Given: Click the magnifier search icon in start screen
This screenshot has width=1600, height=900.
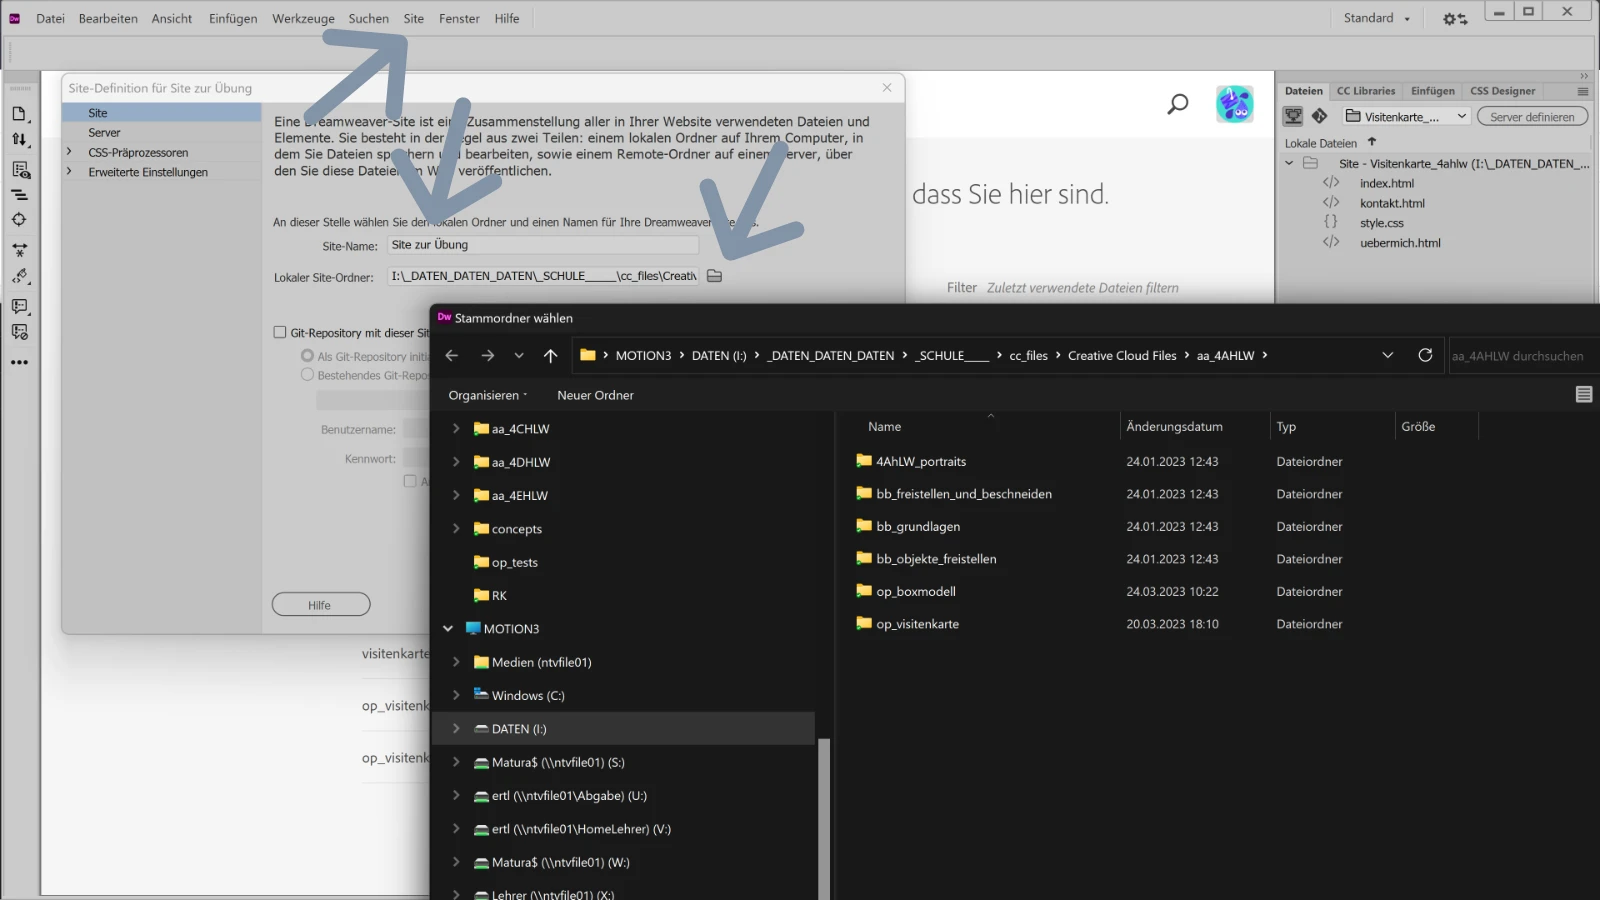Looking at the screenshot, I should (x=1178, y=104).
